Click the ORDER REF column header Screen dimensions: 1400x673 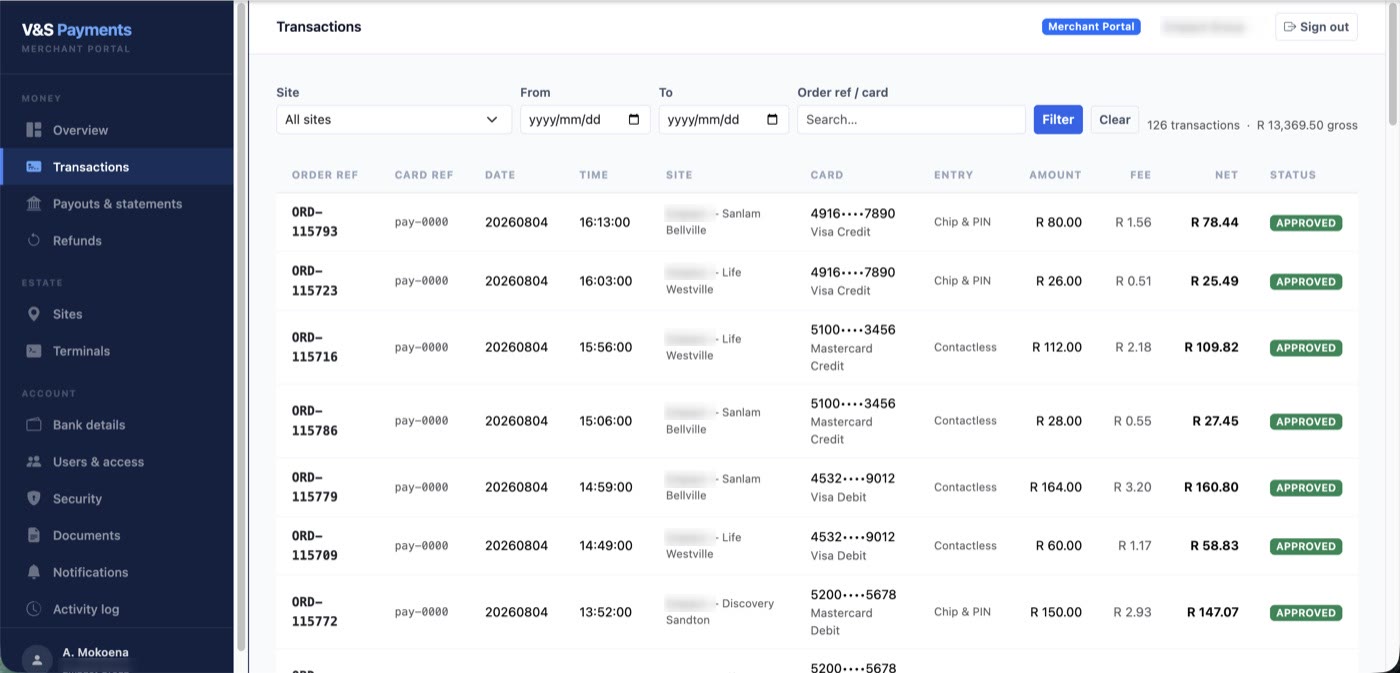click(x=325, y=175)
